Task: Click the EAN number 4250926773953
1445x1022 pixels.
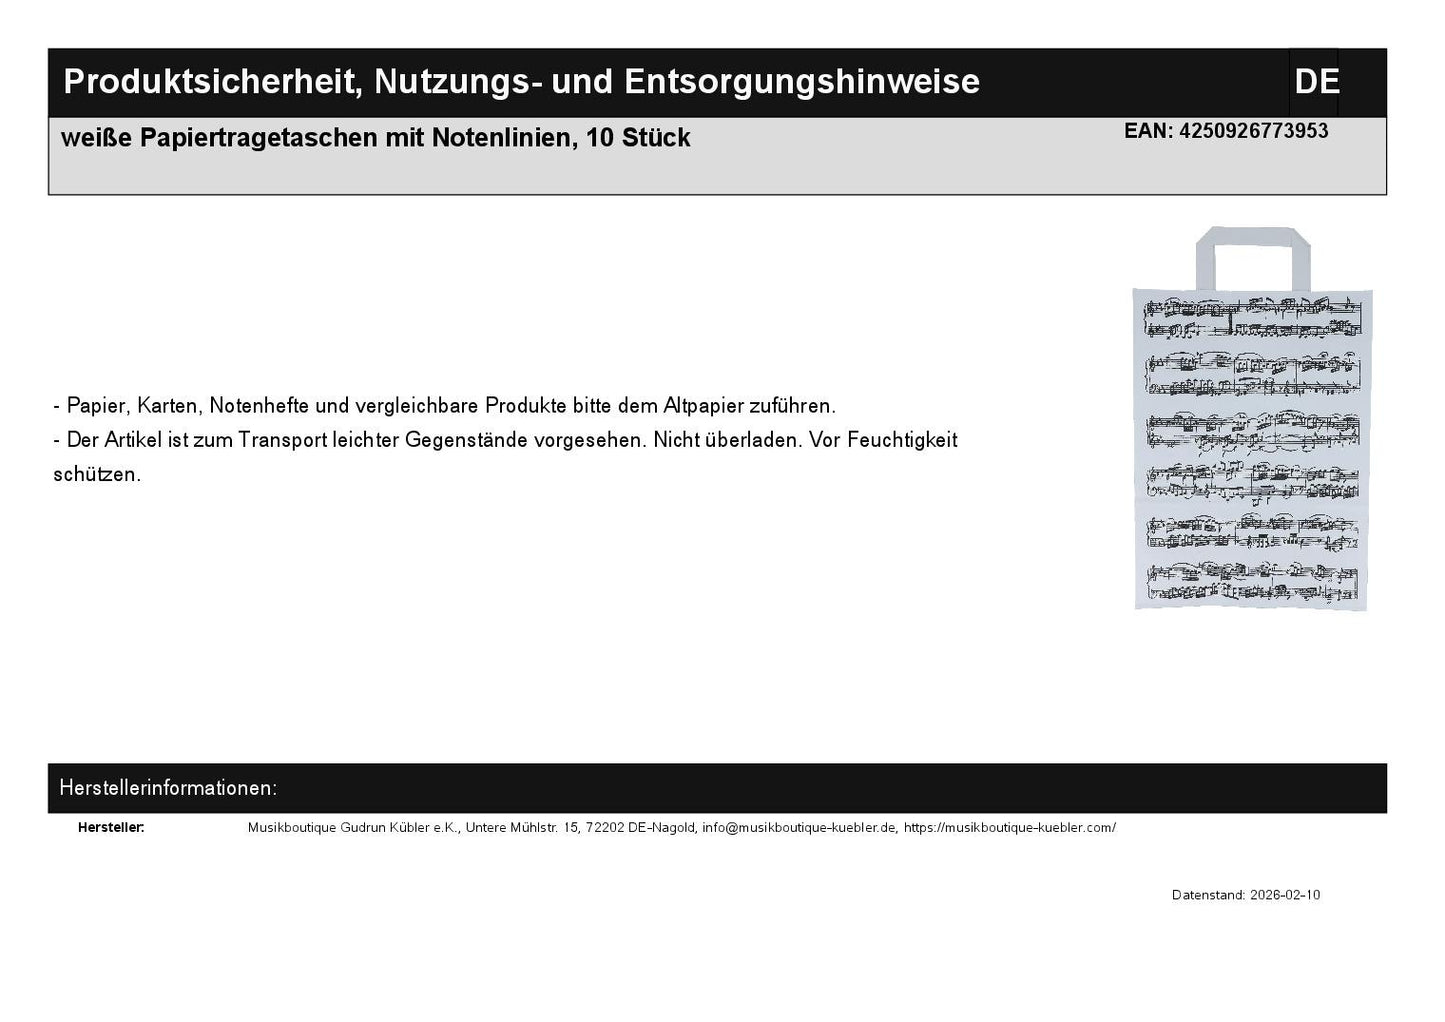Action: click(x=1254, y=130)
